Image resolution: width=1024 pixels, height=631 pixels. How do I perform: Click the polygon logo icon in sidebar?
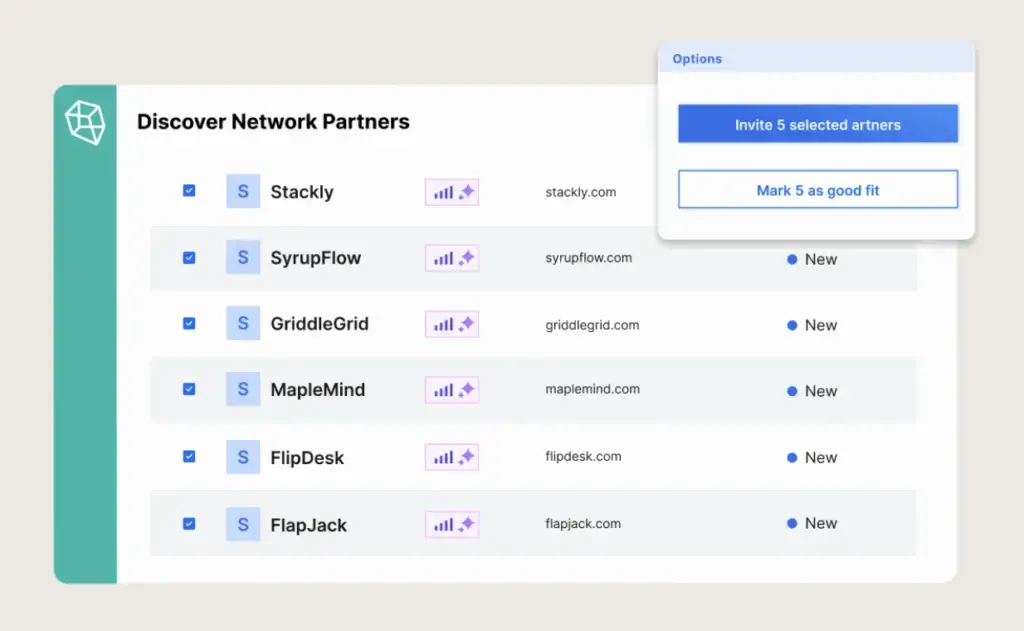coord(85,123)
